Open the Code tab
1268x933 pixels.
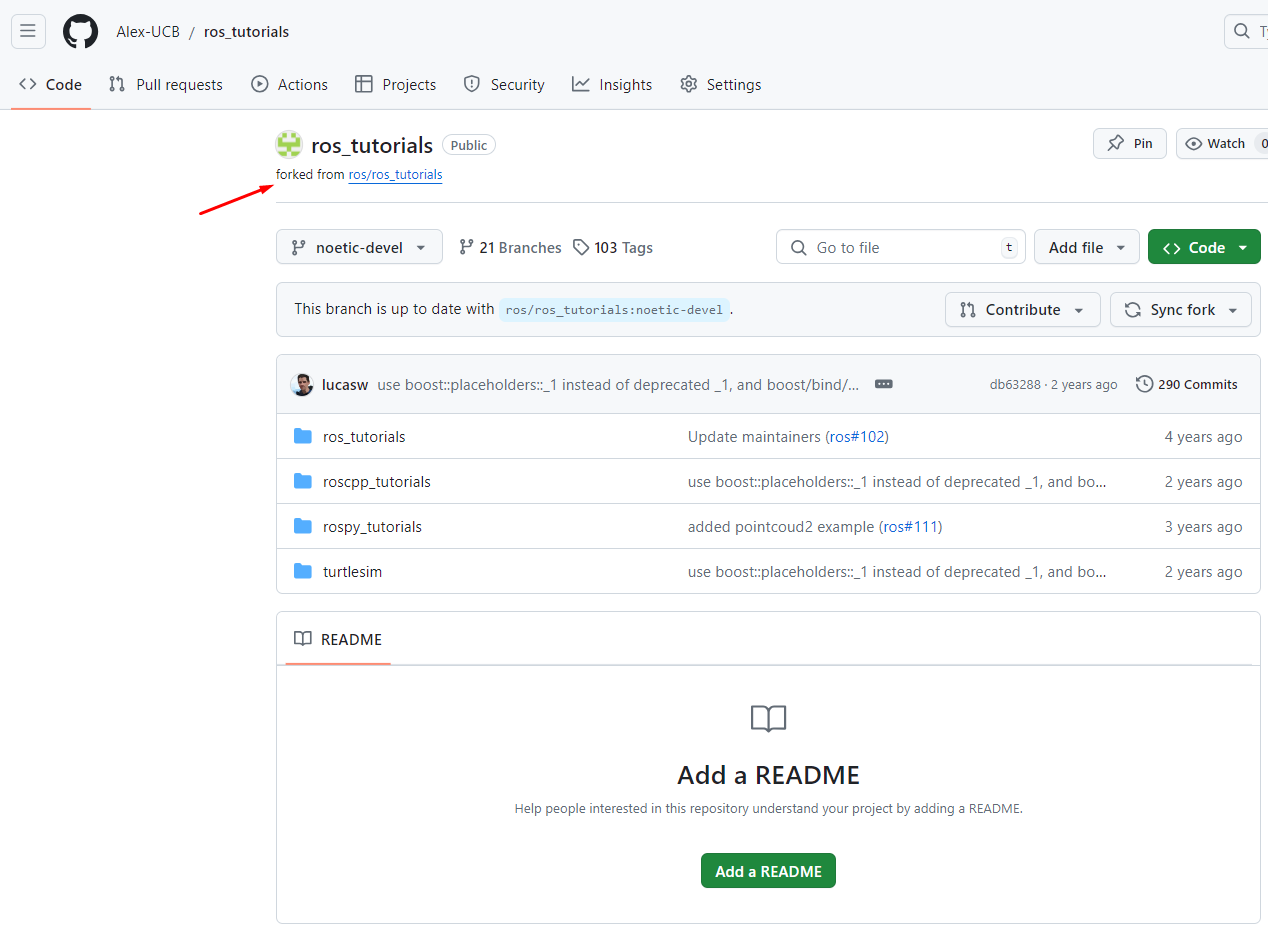pyautogui.click(x=50, y=84)
